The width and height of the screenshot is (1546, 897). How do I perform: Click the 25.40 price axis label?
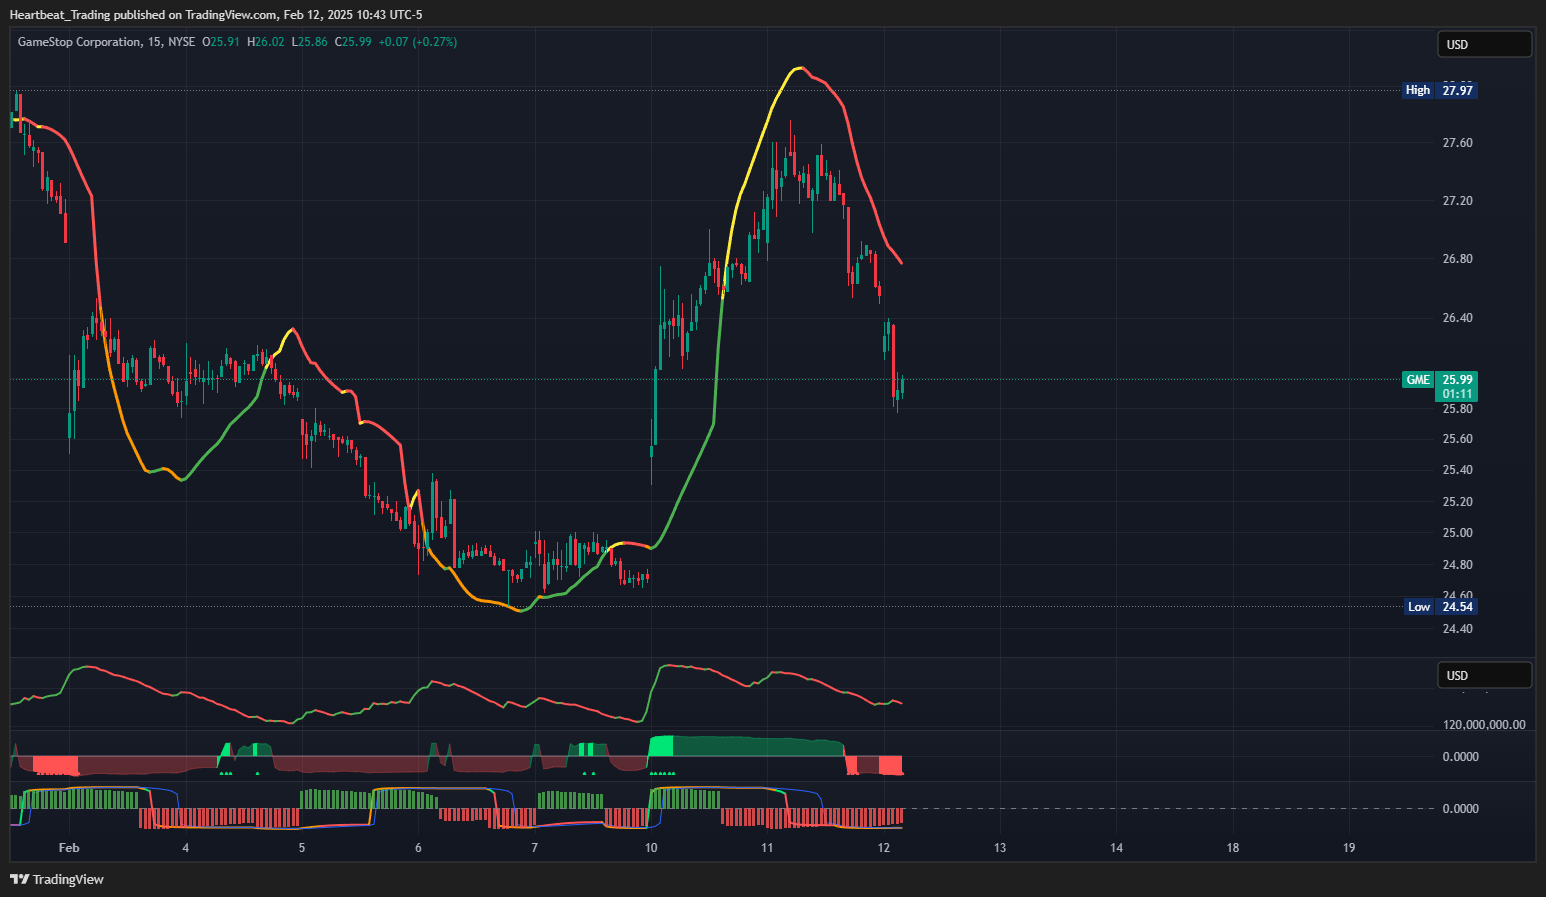click(1457, 470)
